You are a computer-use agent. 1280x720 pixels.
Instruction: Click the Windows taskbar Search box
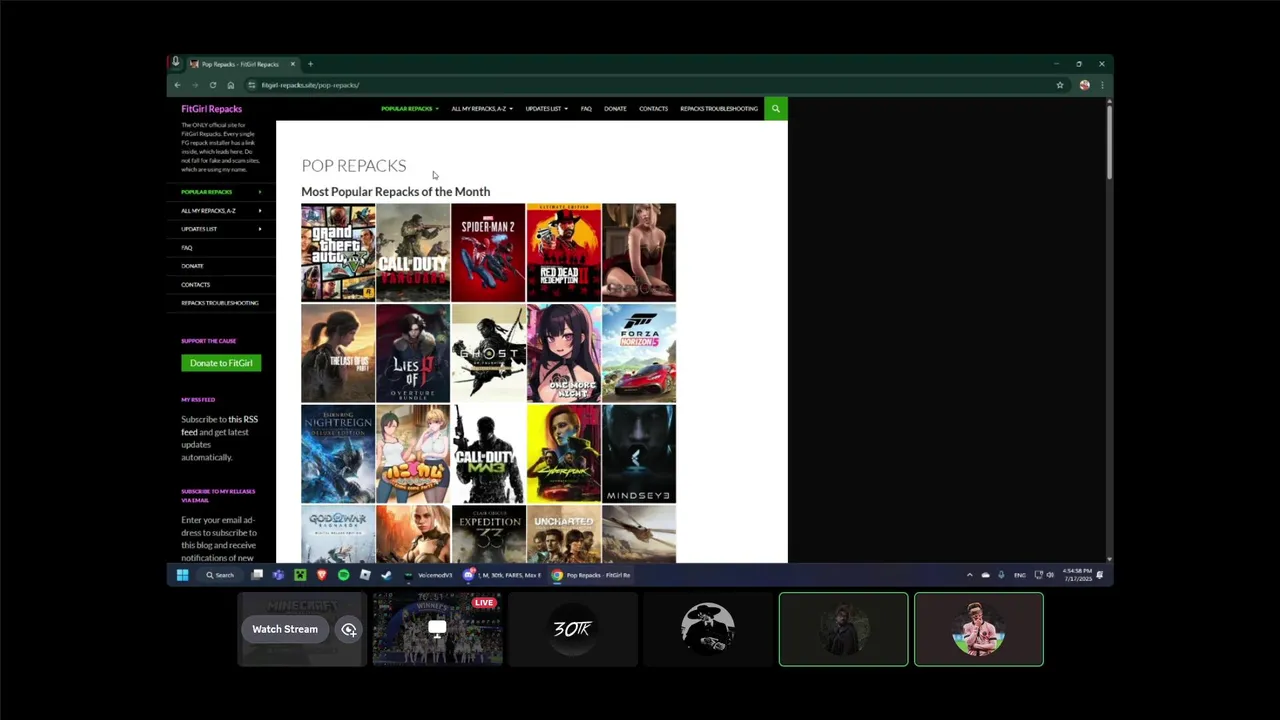(220, 575)
